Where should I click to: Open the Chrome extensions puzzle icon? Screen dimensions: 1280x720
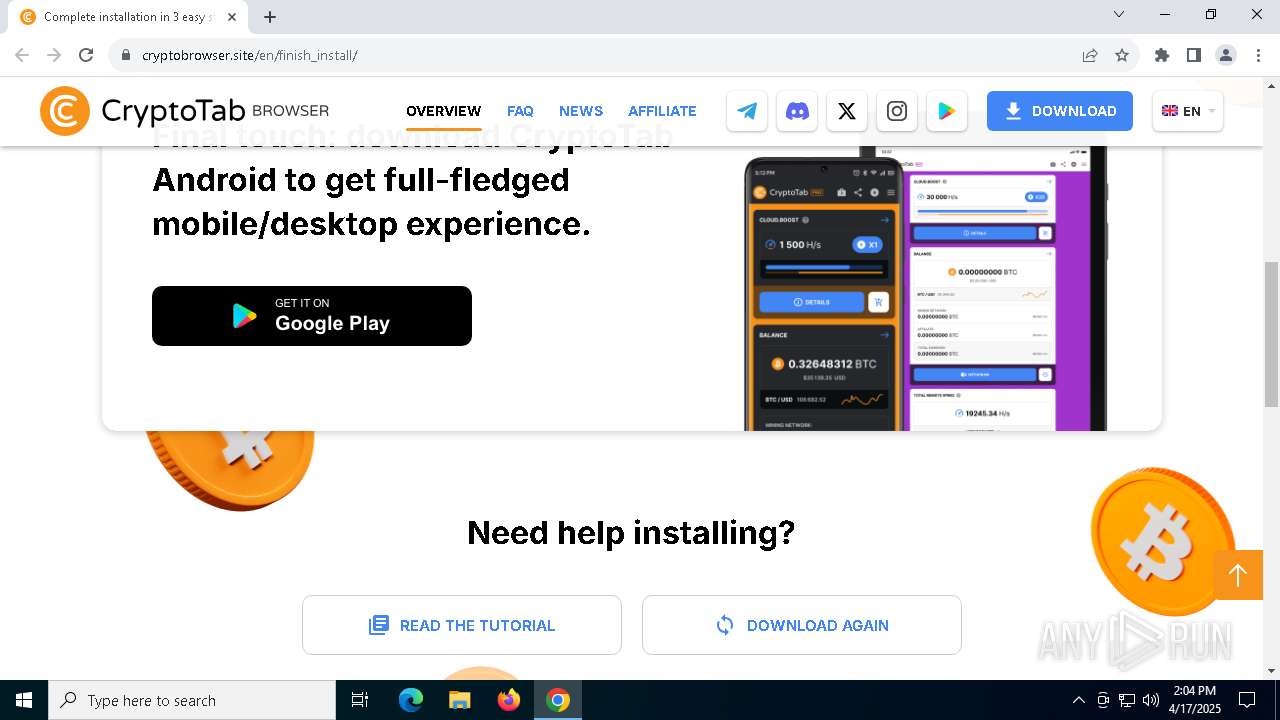pyautogui.click(x=1162, y=55)
